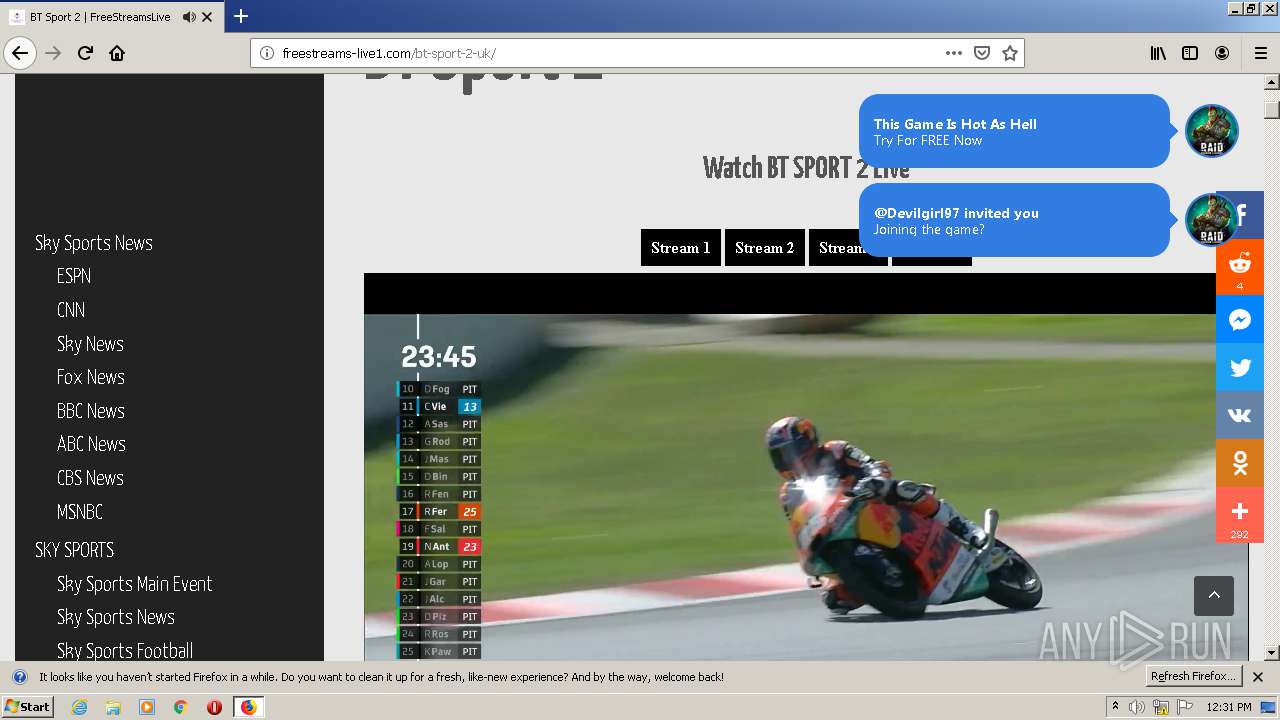Open Sky Sports News link under SKY SPORTS

click(x=116, y=617)
